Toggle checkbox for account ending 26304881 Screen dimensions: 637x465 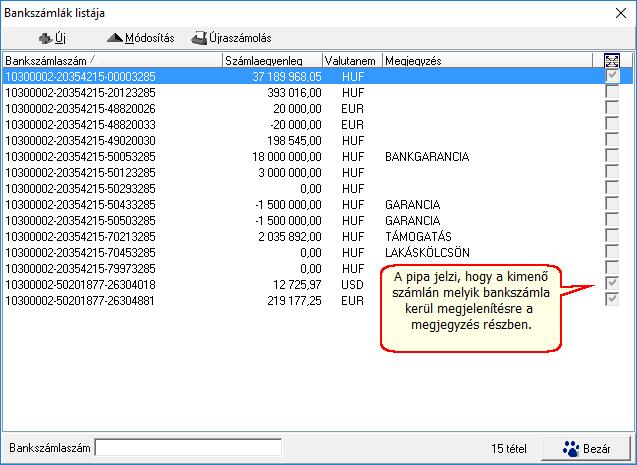coord(612,300)
